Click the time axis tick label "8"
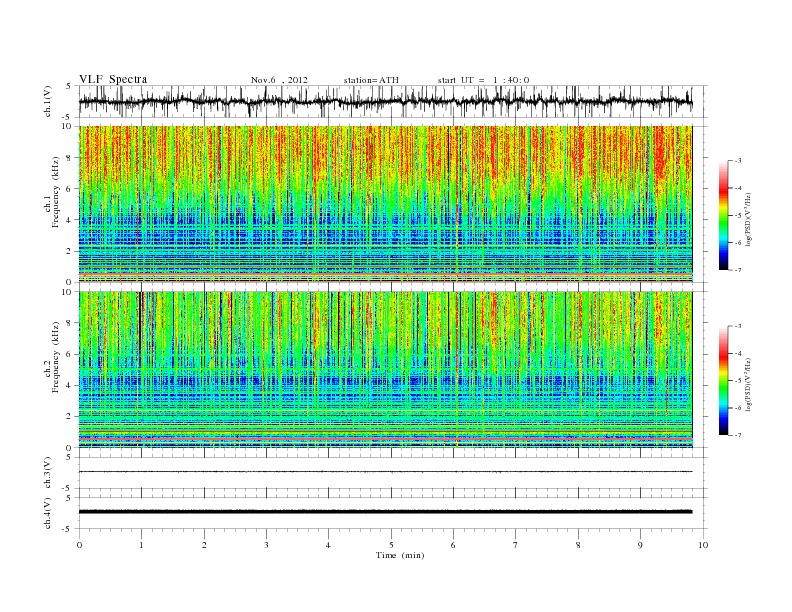The image size is (792, 612). tap(578, 545)
